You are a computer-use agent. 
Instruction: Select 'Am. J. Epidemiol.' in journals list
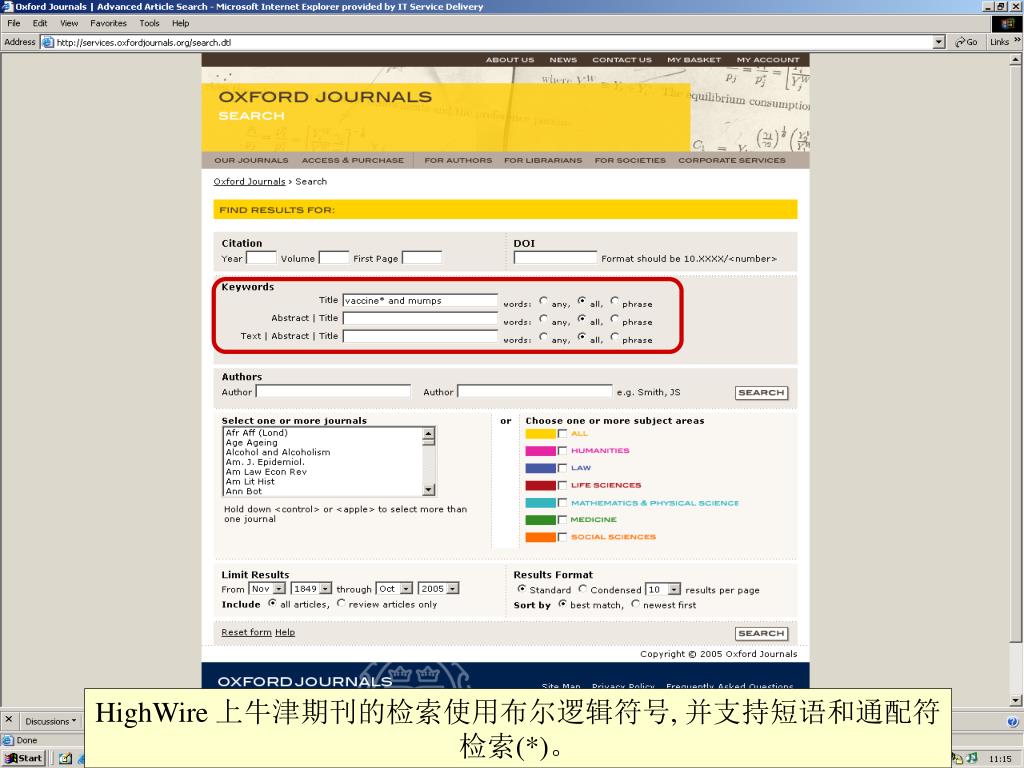coord(265,462)
